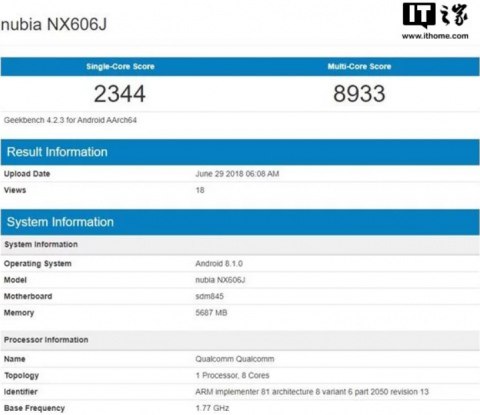Click the 'Operating System' row label

click(38, 264)
